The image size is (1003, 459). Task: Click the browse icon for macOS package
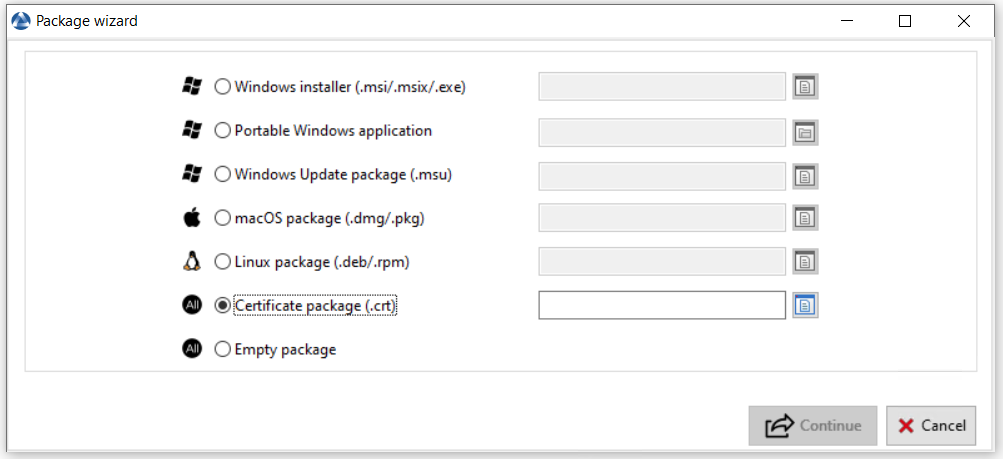(x=805, y=218)
